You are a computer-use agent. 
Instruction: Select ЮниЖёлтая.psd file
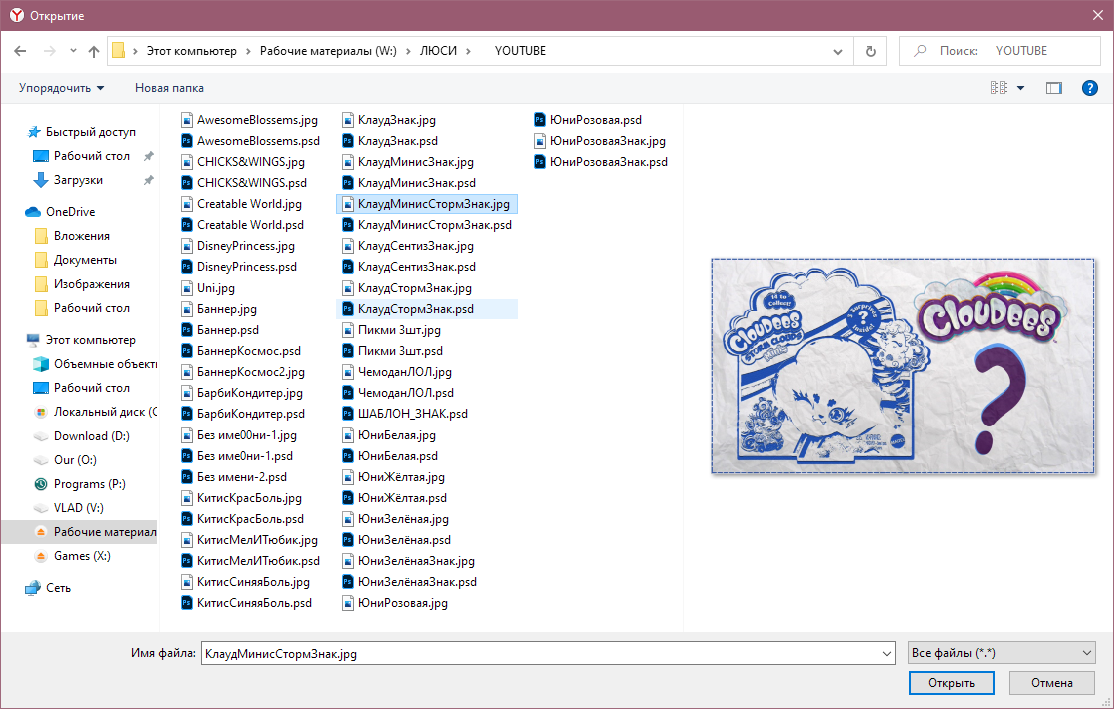[x=394, y=498]
